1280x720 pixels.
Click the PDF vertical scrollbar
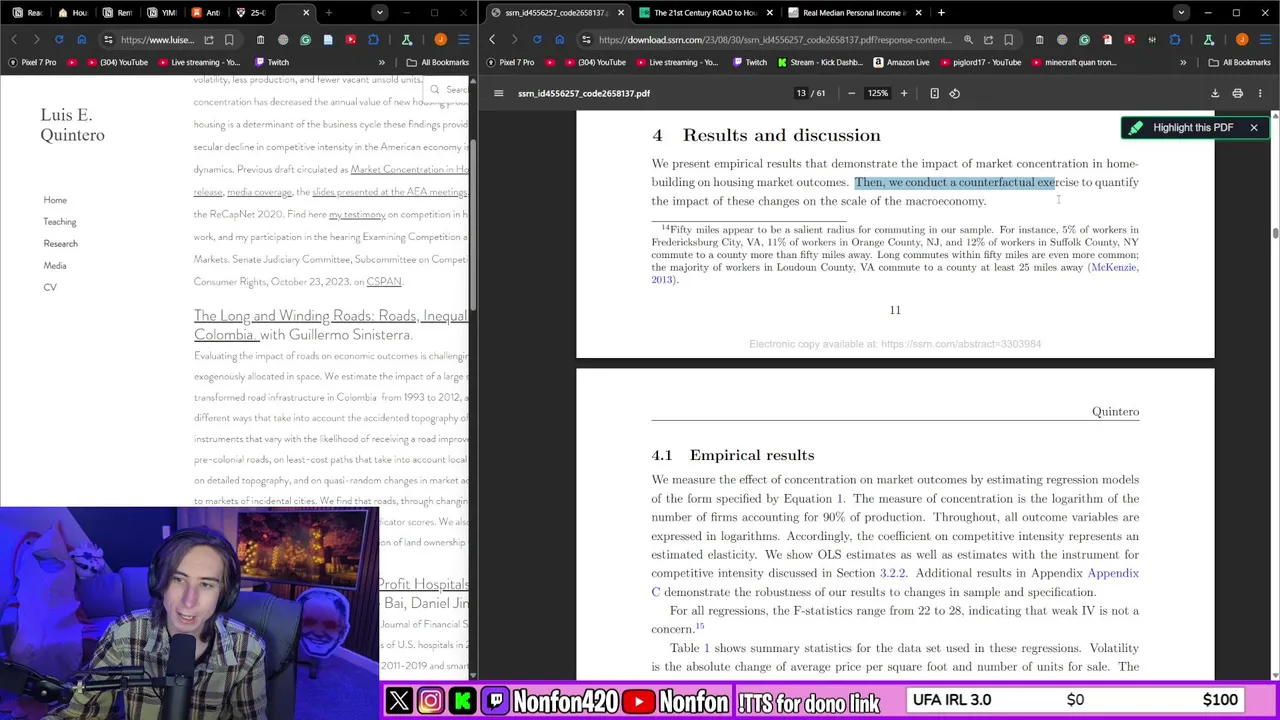(1275, 233)
